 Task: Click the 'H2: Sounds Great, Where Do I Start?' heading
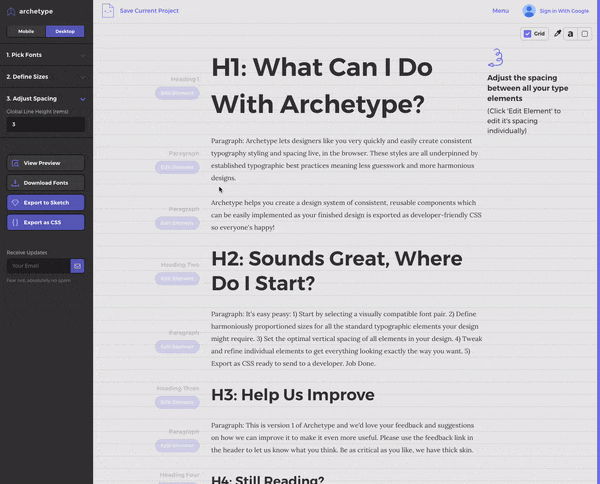(x=337, y=271)
